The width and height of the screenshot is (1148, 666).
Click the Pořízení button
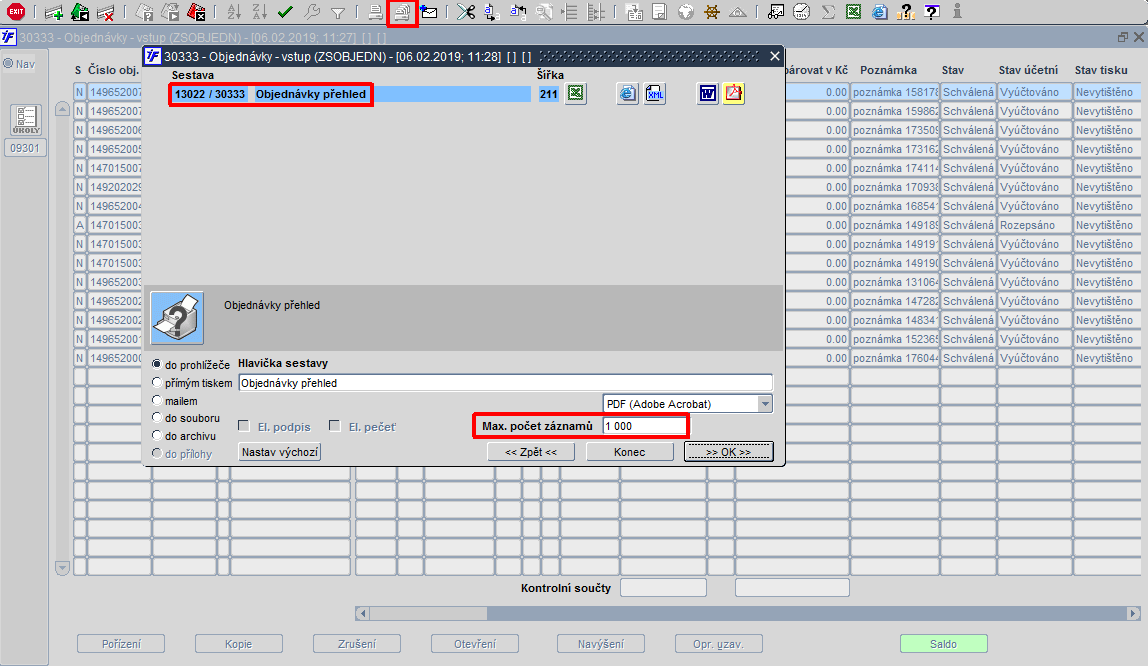point(121,644)
